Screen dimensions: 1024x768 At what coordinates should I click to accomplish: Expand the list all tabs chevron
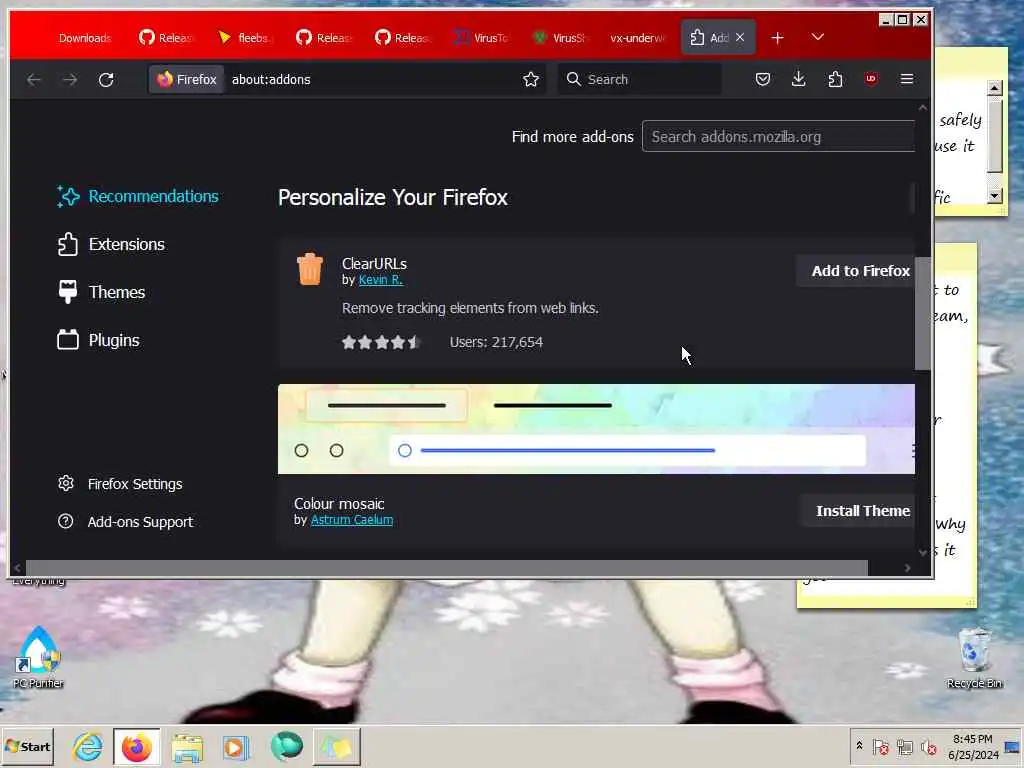[x=818, y=37]
